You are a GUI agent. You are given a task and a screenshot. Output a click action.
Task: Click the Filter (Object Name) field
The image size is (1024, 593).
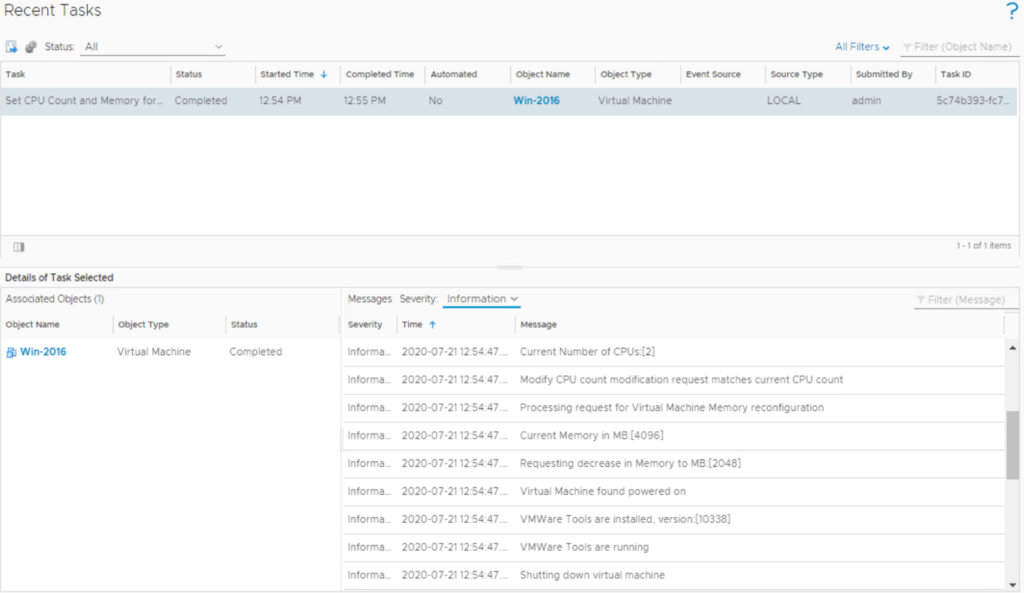[x=964, y=47]
